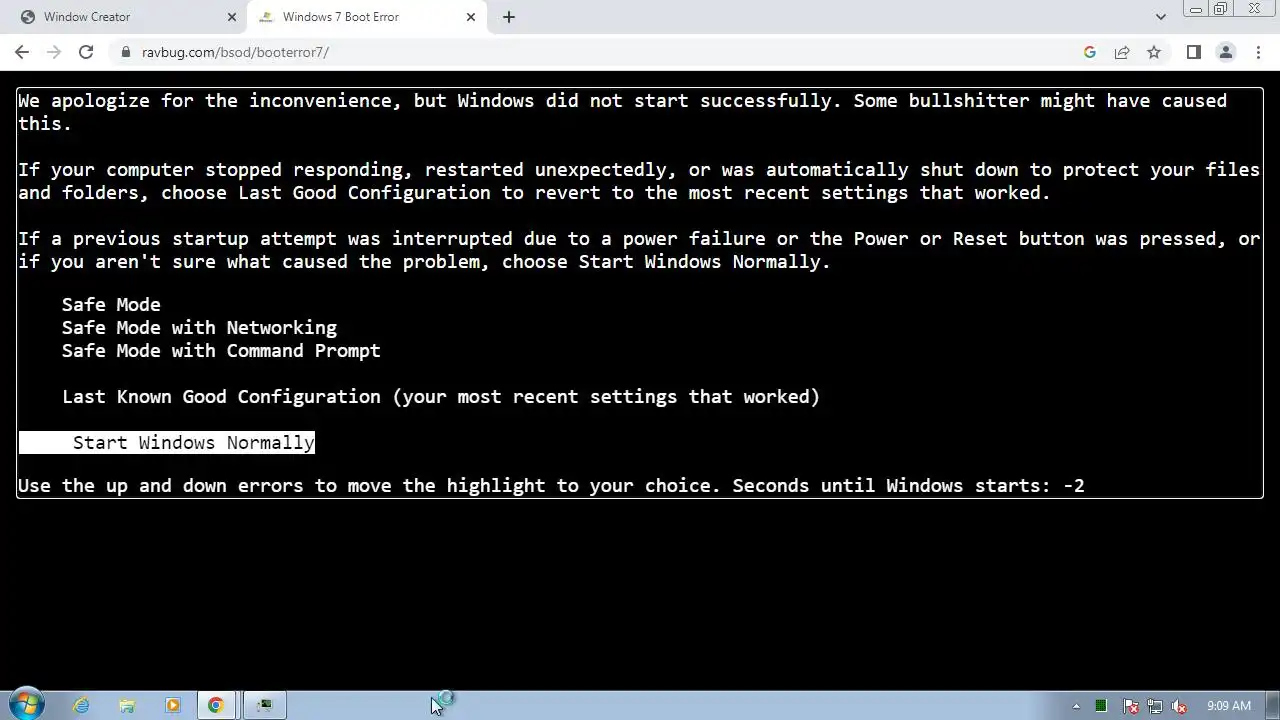
Task: Minimize the Chrome window
Action: tap(1196, 9)
